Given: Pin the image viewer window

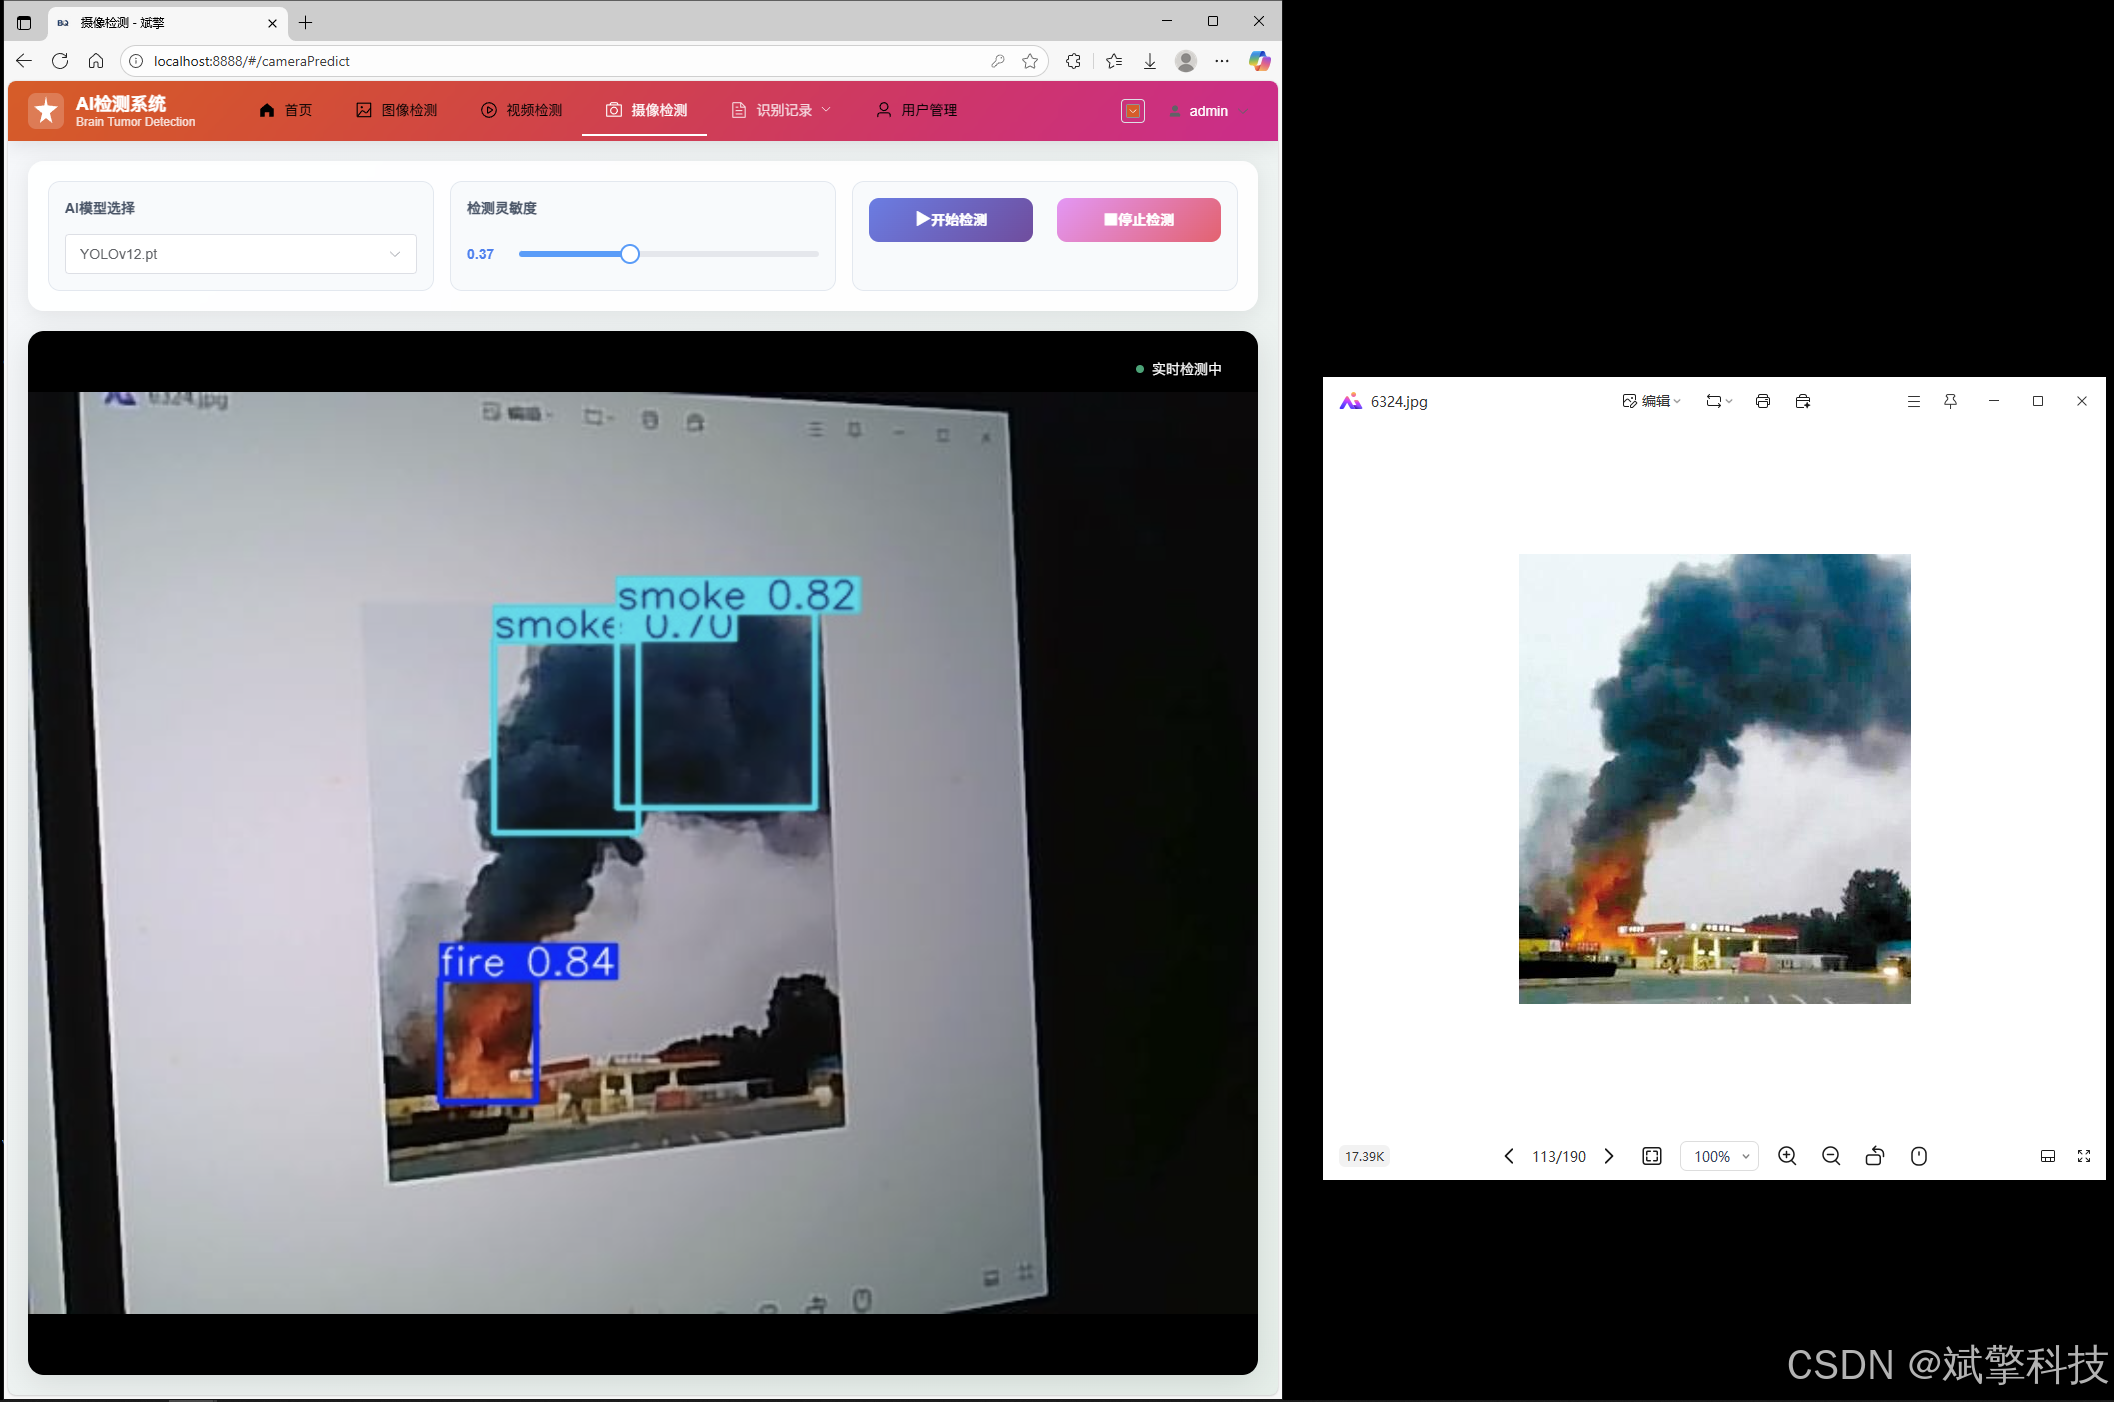Looking at the screenshot, I should pos(1950,401).
